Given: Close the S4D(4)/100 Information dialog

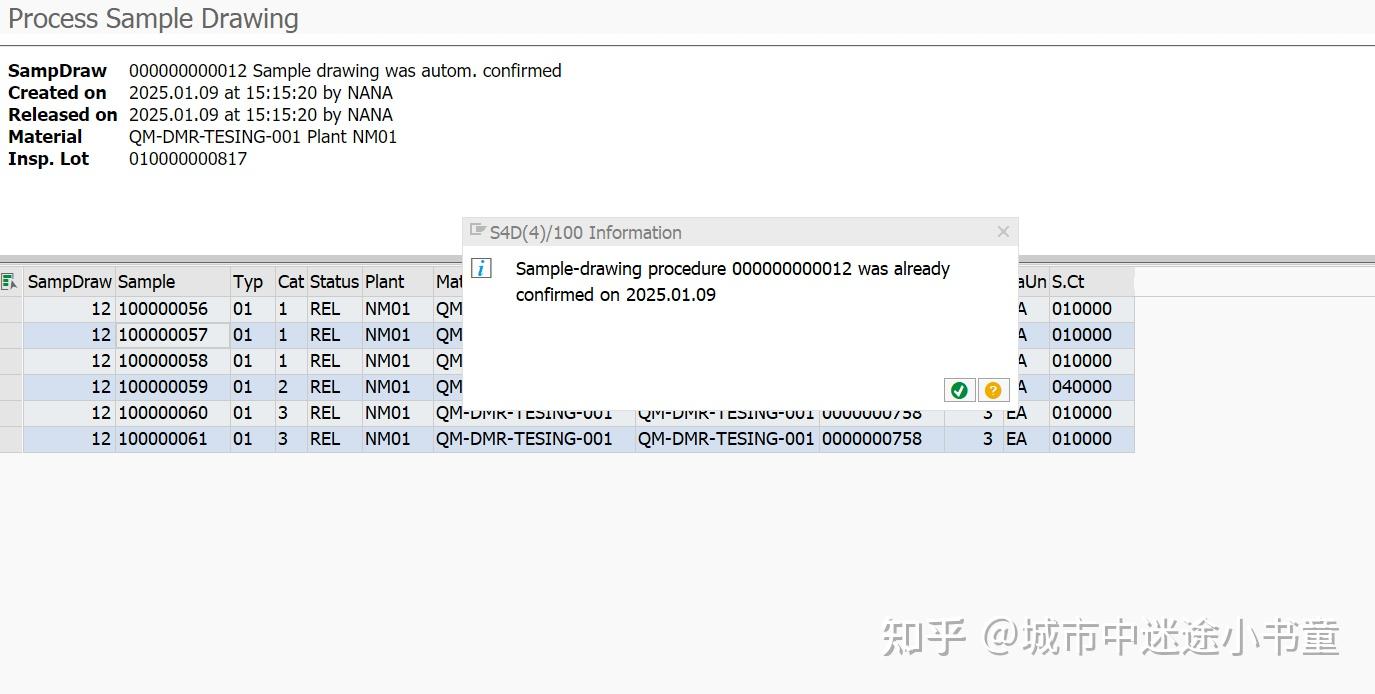Looking at the screenshot, I should coord(1003,231).
